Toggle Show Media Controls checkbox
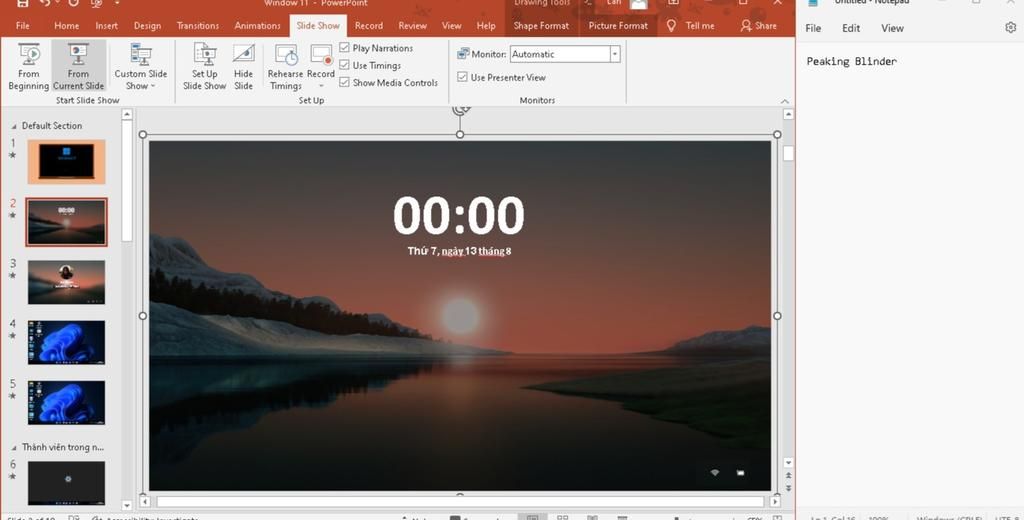 344,82
